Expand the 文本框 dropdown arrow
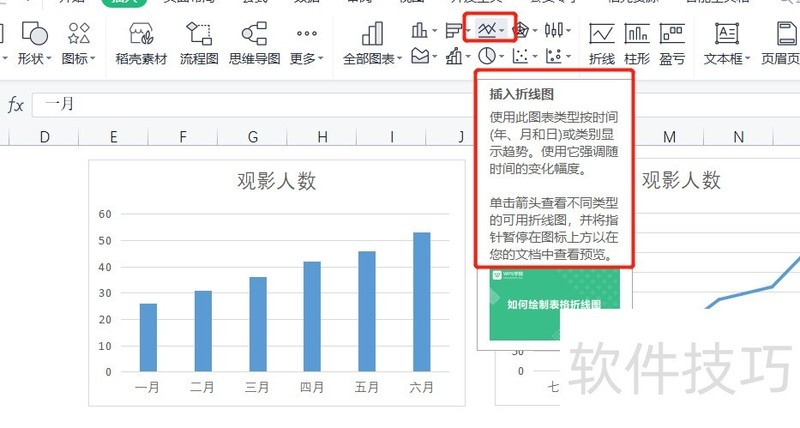Viewport: 800px width, 428px height. [747, 59]
